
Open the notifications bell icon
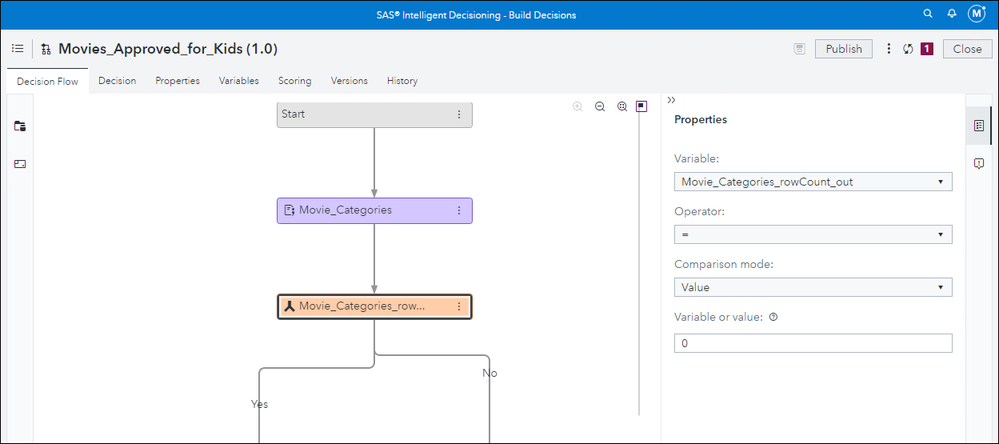click(x=951, y=14)
